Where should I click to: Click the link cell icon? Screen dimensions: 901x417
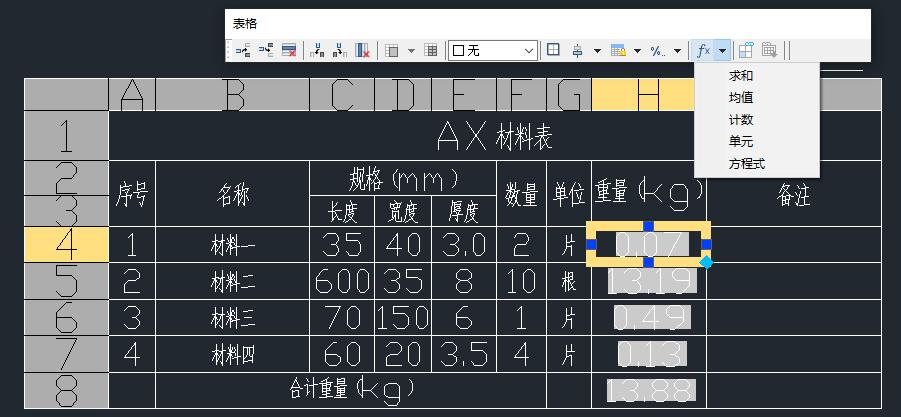746,51
